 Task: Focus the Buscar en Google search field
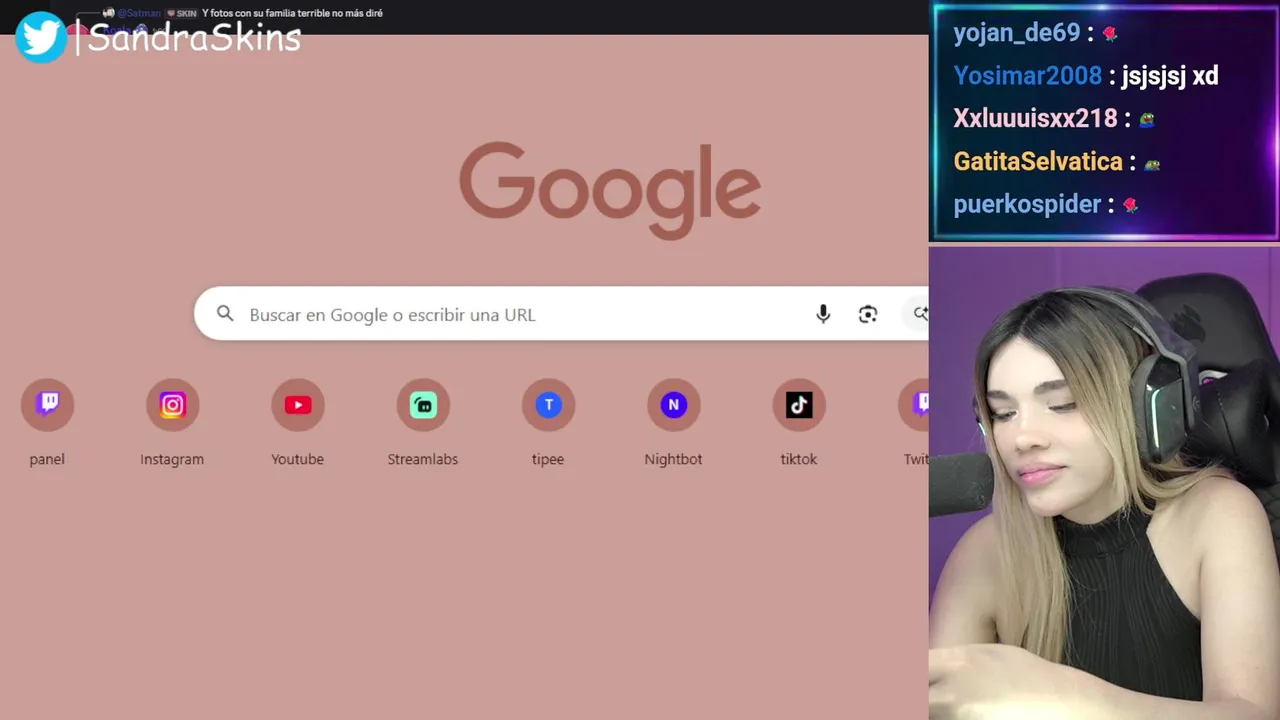561,314
